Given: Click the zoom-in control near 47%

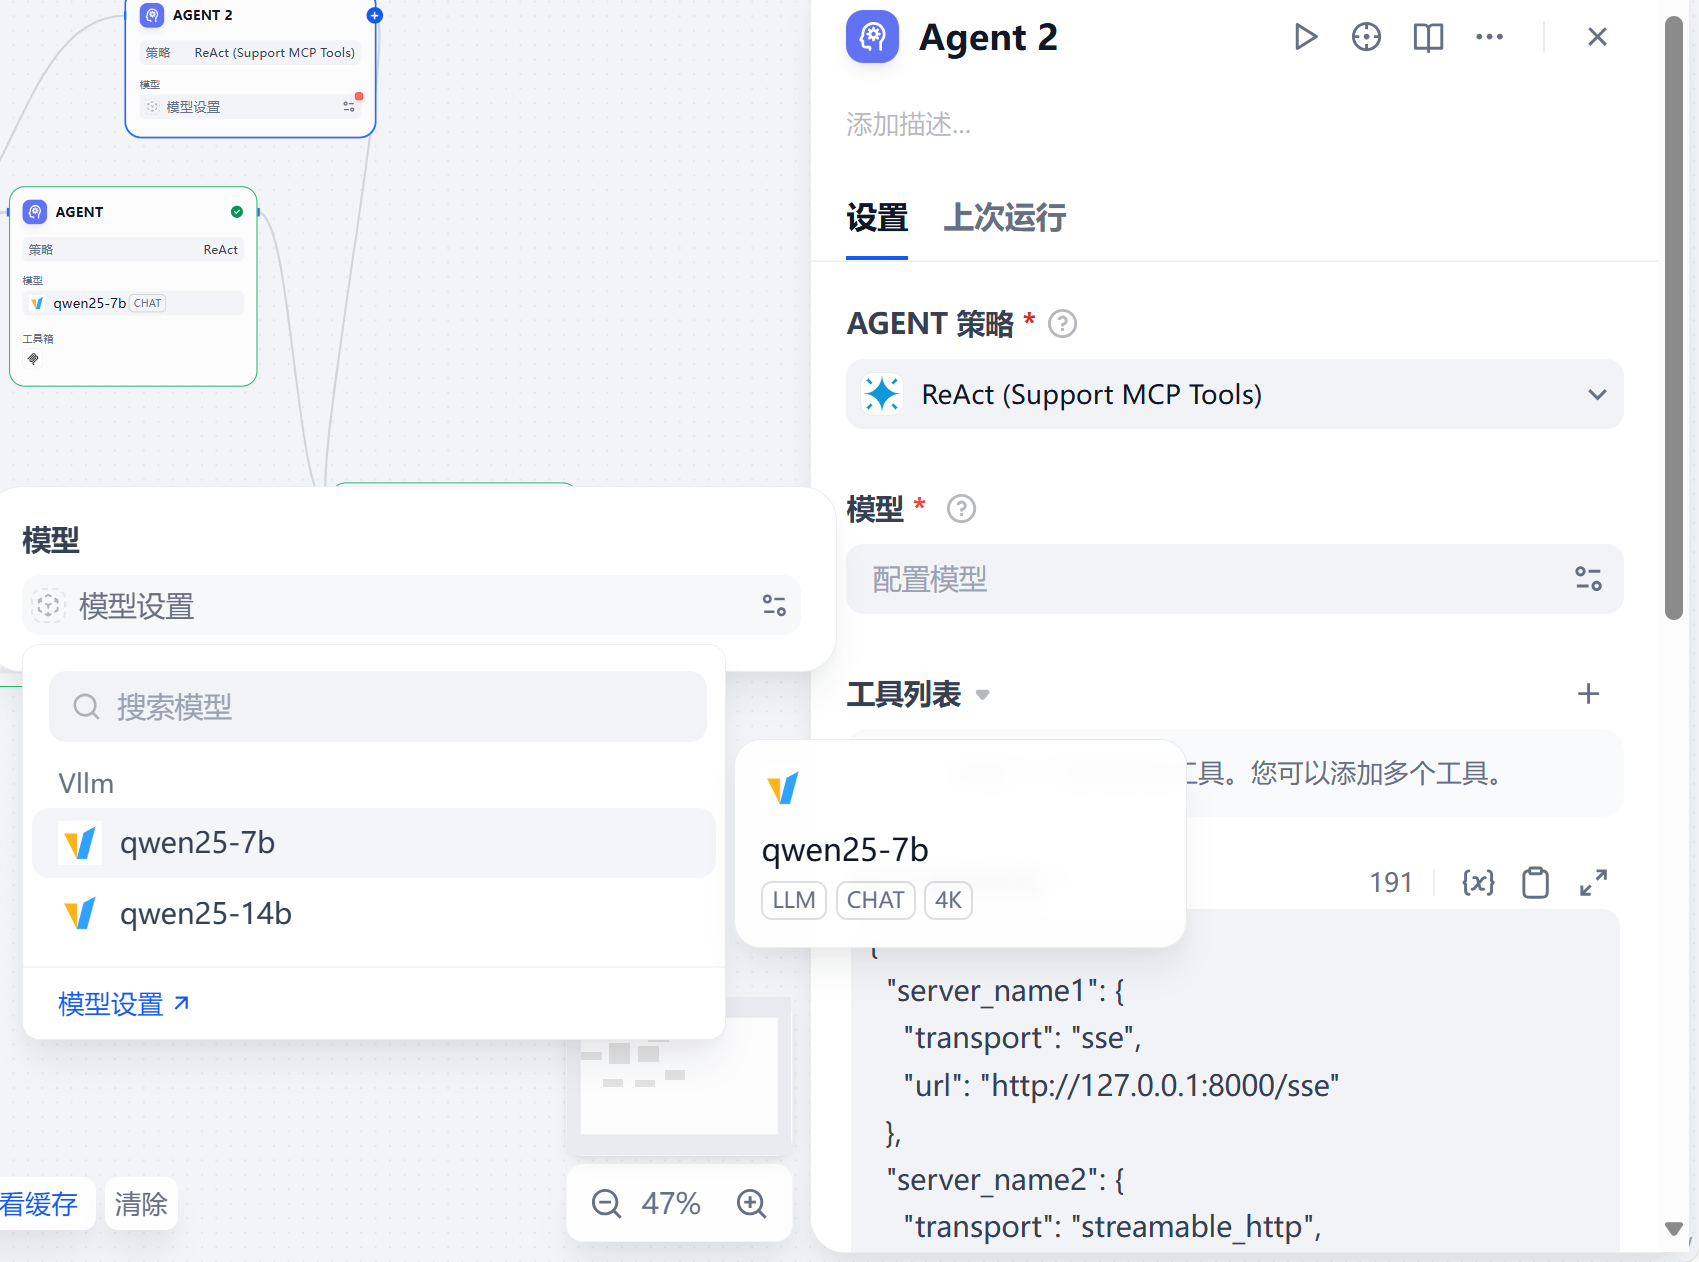Looking at the screenshot, I should 751,1204.
